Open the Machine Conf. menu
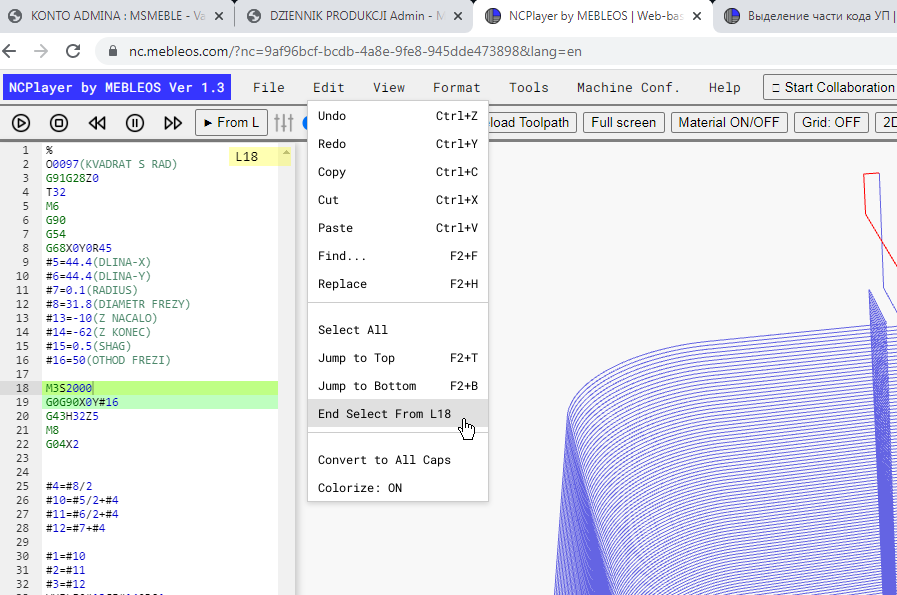The width and height of the screenshot is (897, 595). tap(628, 88)
